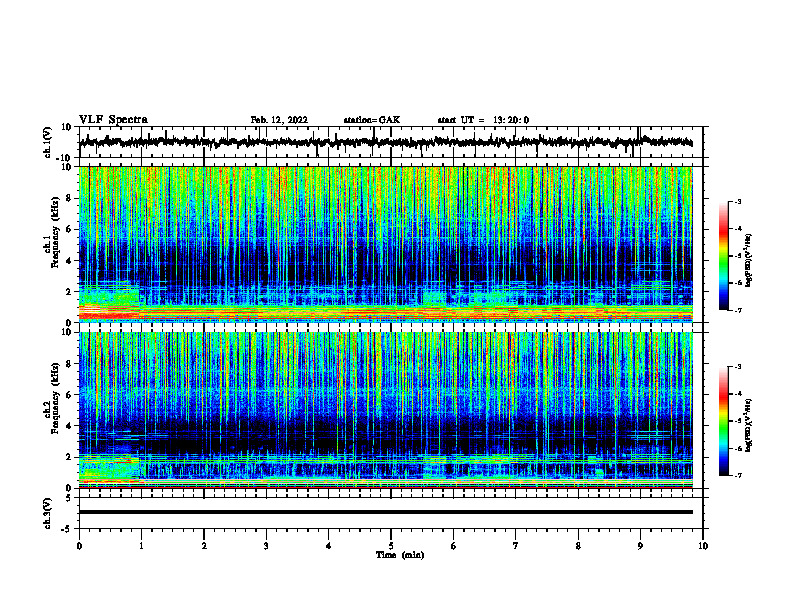This screenshot has width=792, height=612.
Task: Click time axis tick label "10"
Action: tap(703, 546)
